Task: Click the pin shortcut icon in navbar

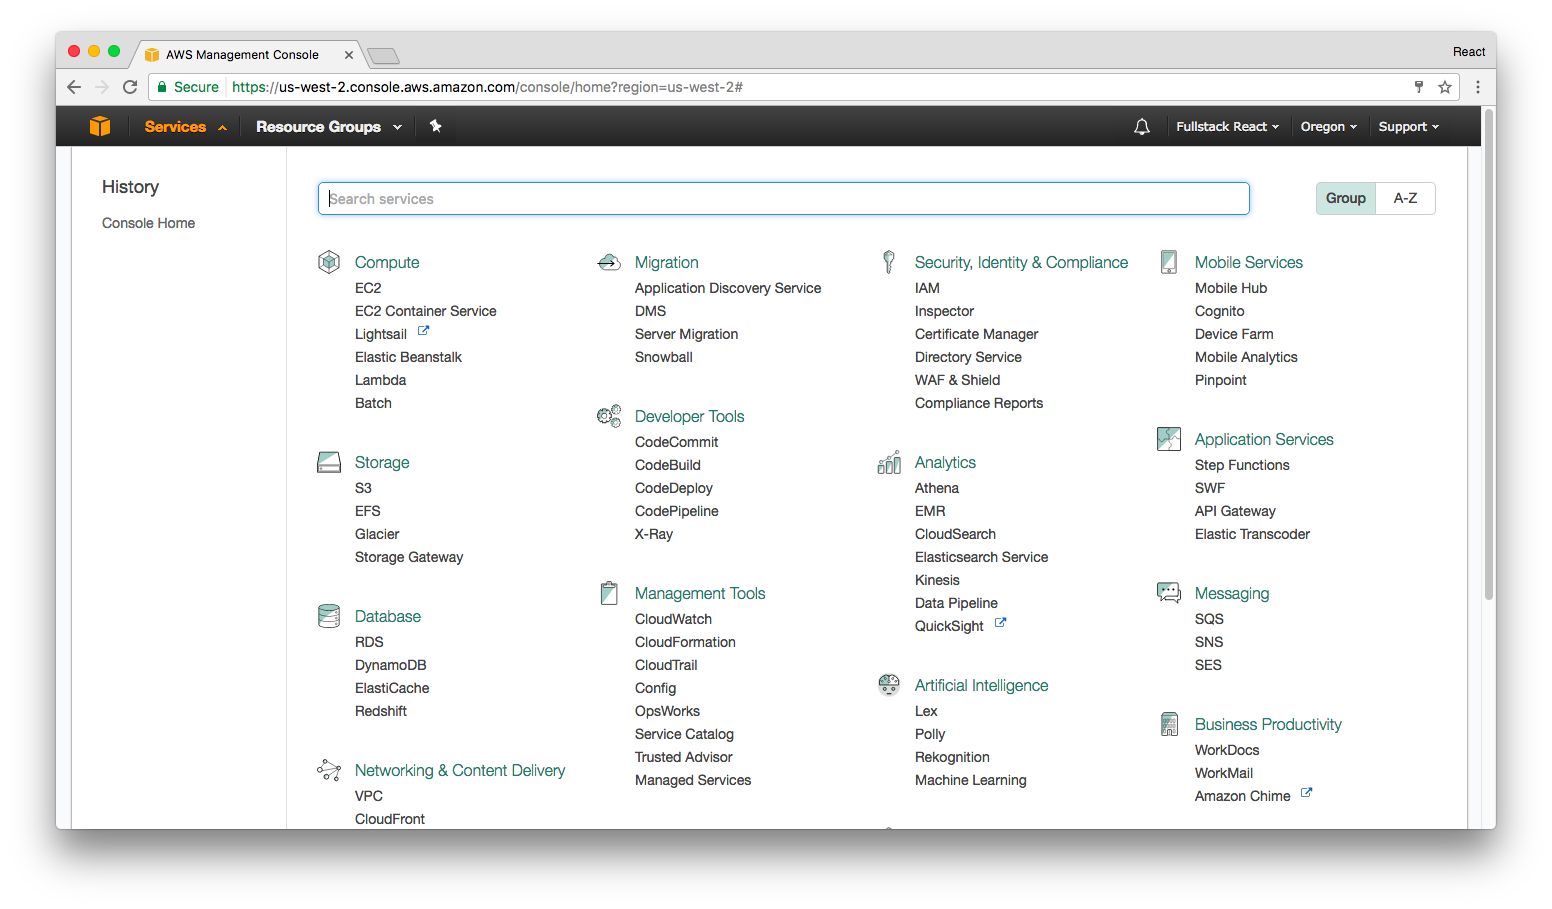Action: pos(435,126)
